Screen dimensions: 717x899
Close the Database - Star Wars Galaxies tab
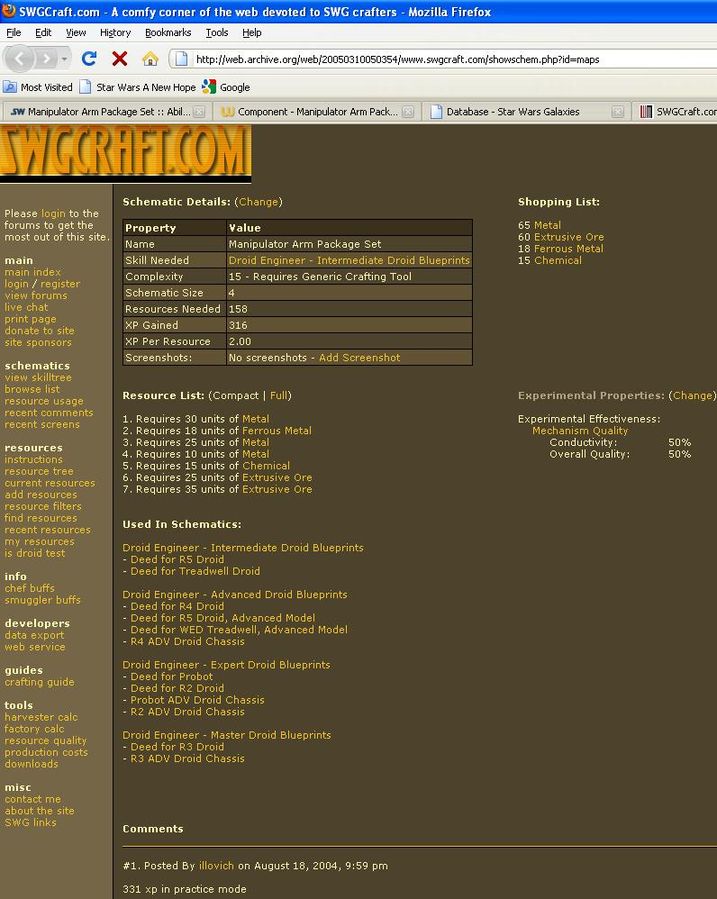click(618, 112)
